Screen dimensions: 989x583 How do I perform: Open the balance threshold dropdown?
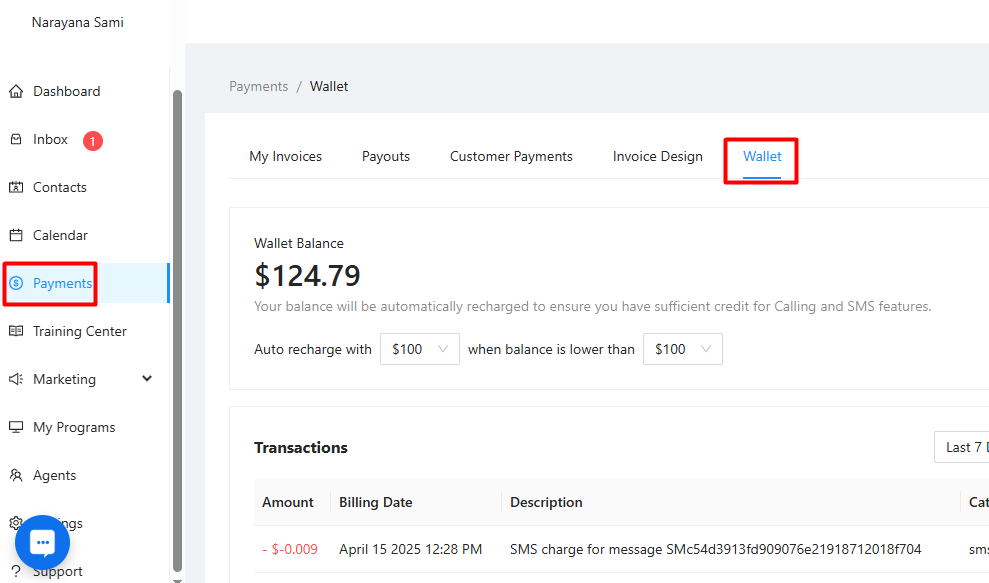click(682, 349)
